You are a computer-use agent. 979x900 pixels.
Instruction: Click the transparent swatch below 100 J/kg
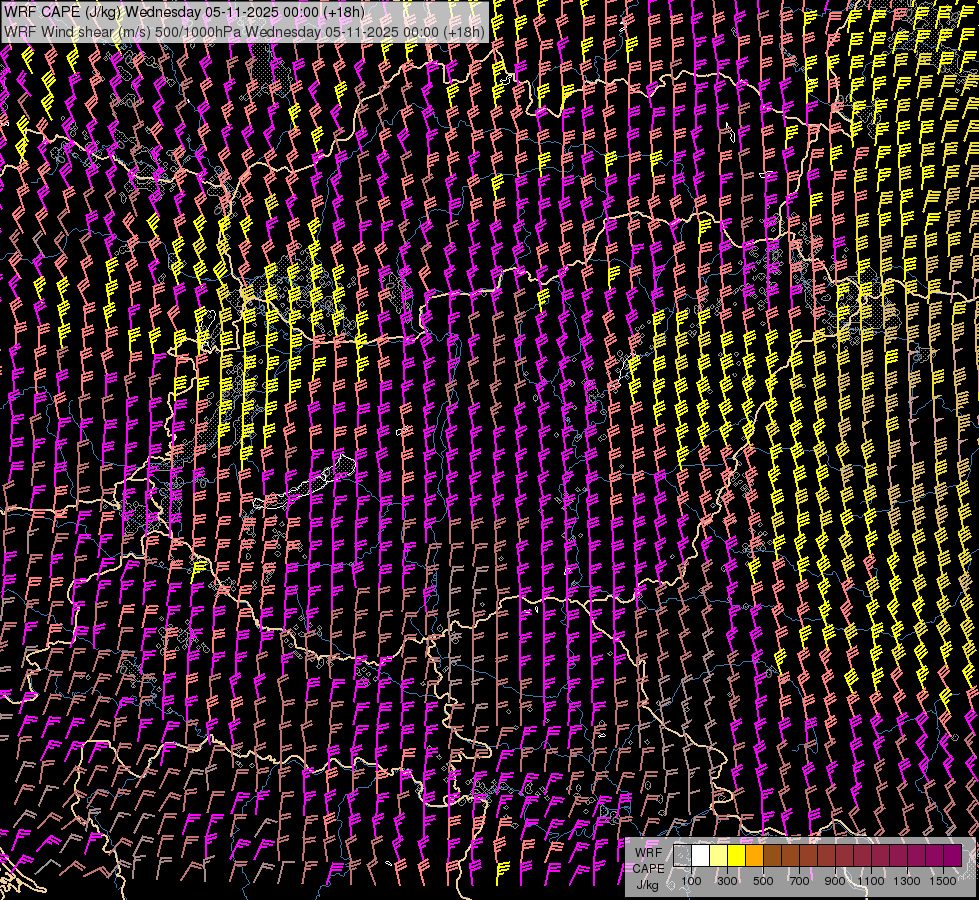pos(682,855)
